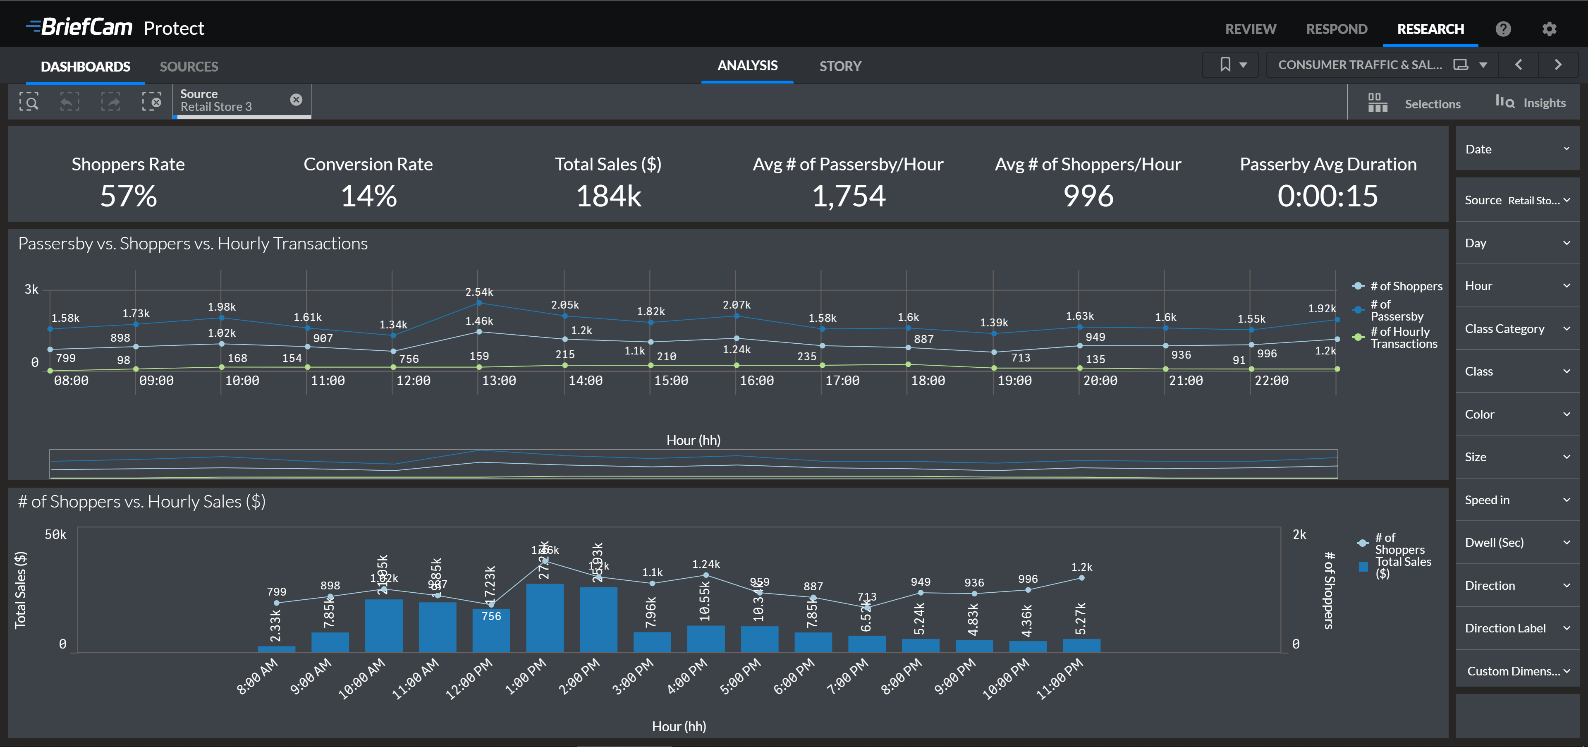Image resolution: width=1588 pixels, height=747 pixels.
Task: Expand the Class Category filter
Action: (1517, 329)
